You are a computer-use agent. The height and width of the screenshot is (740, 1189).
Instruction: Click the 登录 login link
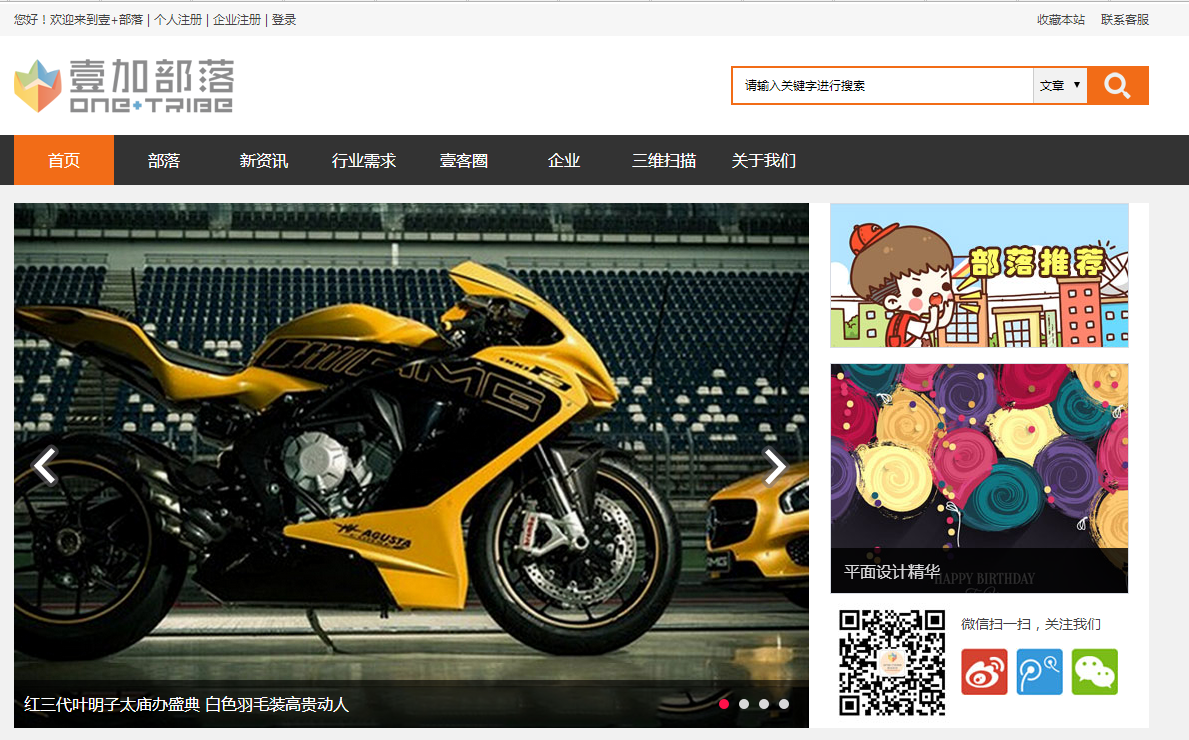point(284,19)
